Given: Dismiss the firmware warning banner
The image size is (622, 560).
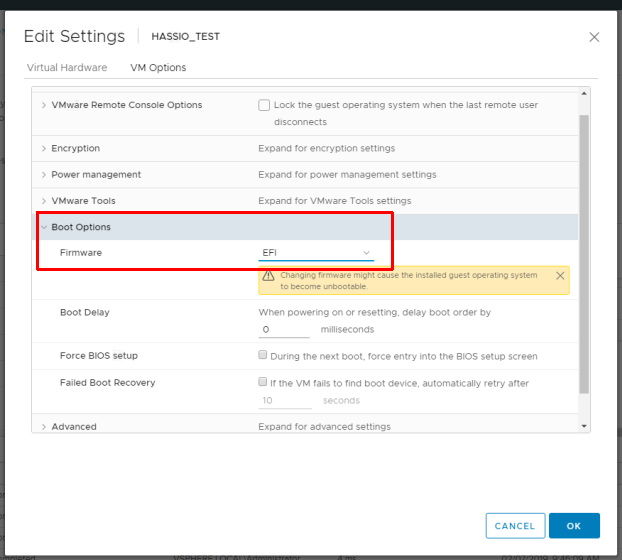Looking at the screenshot, I should 560,276.
